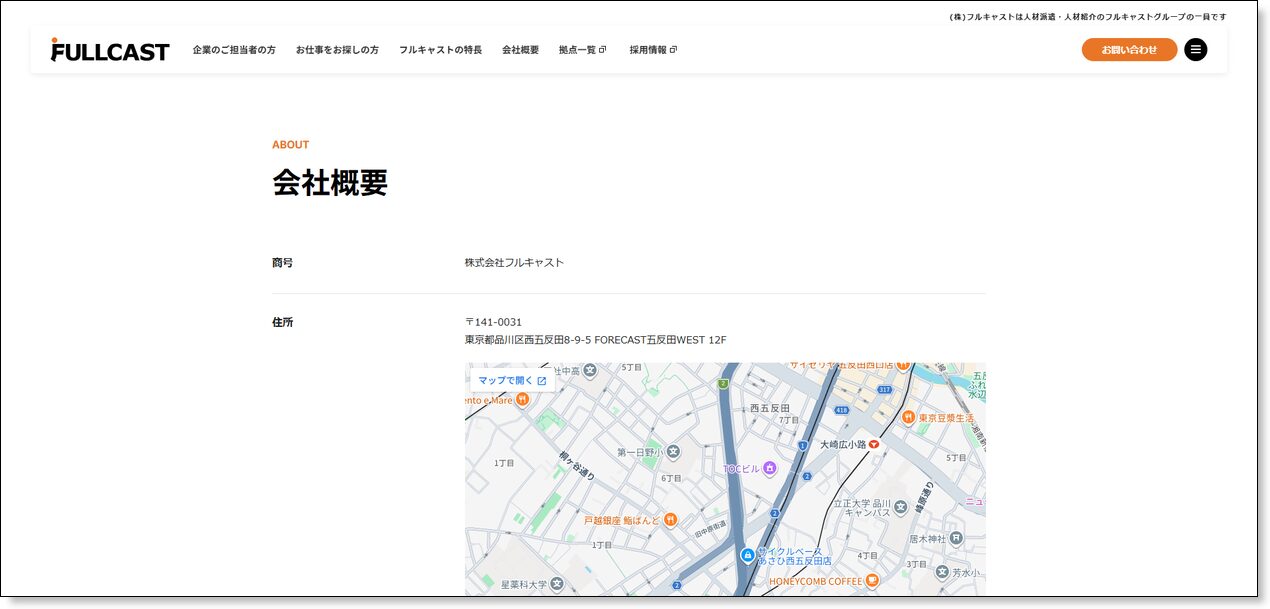Open 拠点一覧 nav link

tap(582, 50)
